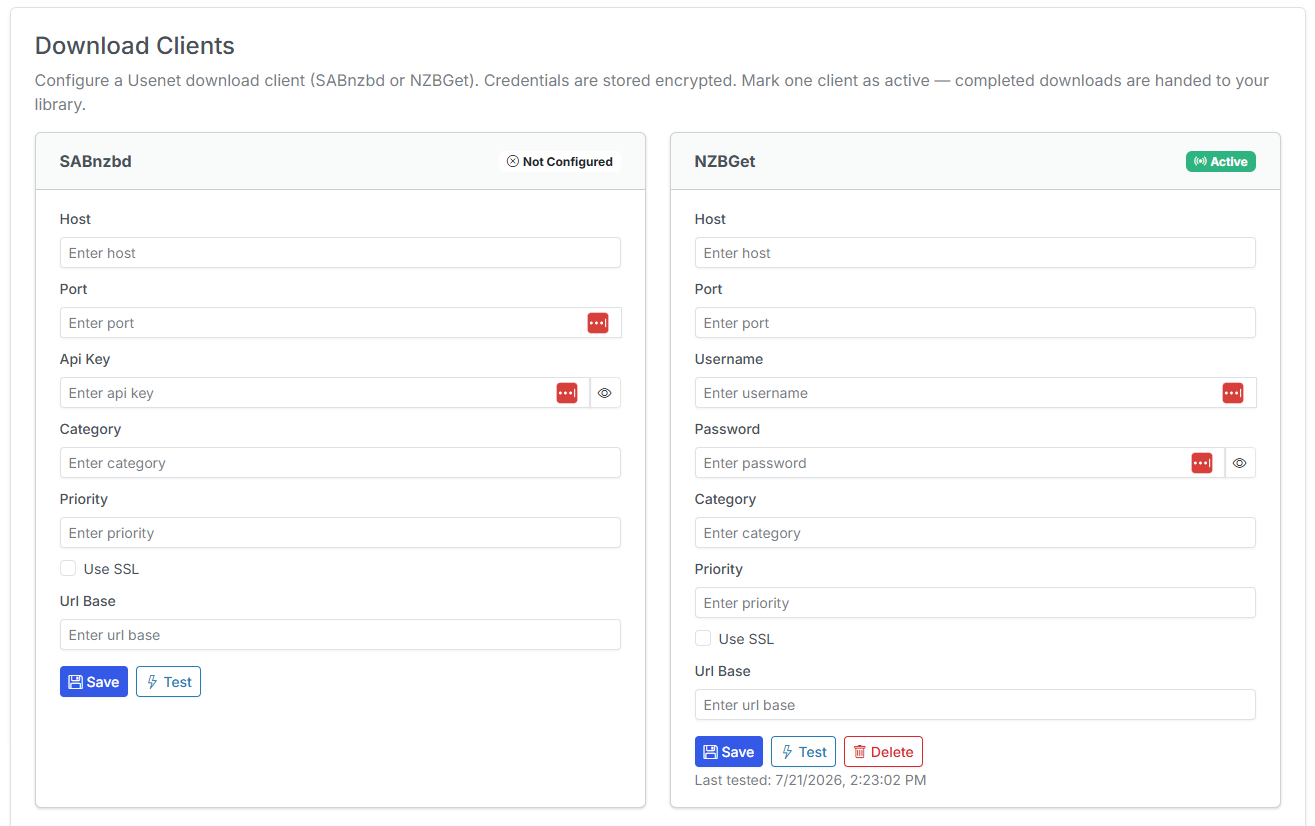Viewport: 1315px width, 826px height.
Task: Focus the SABnzbd Api Key field
Action: click(325, 393)
